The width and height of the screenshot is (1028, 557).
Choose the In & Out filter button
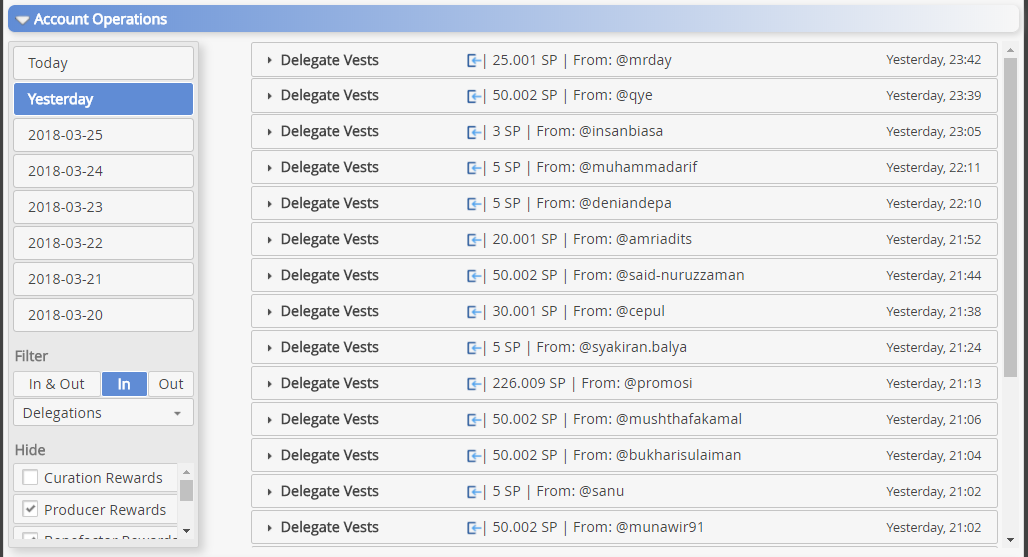[57, 384]
